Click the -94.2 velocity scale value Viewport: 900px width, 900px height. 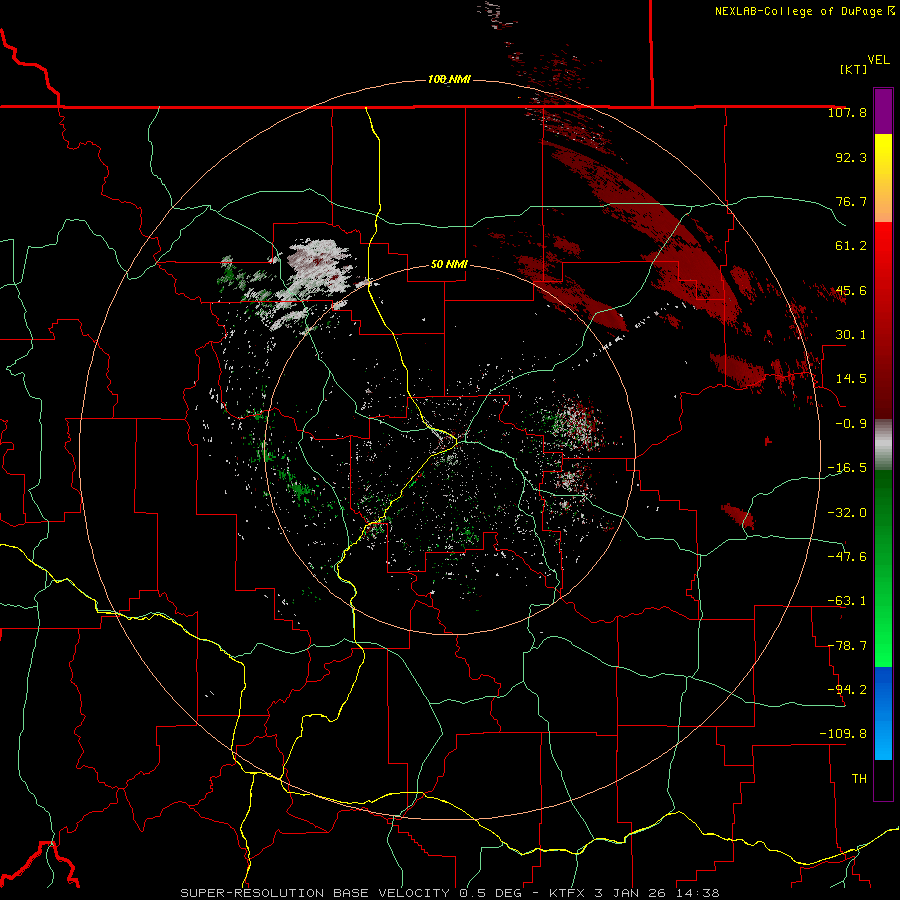(847, 689)
